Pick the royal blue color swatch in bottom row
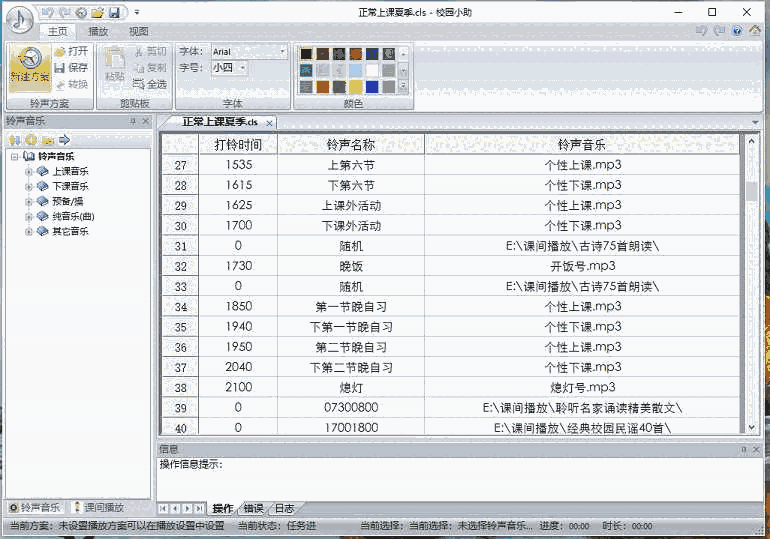The height and width of the screenshot is (539, 770). pos(372,87)
